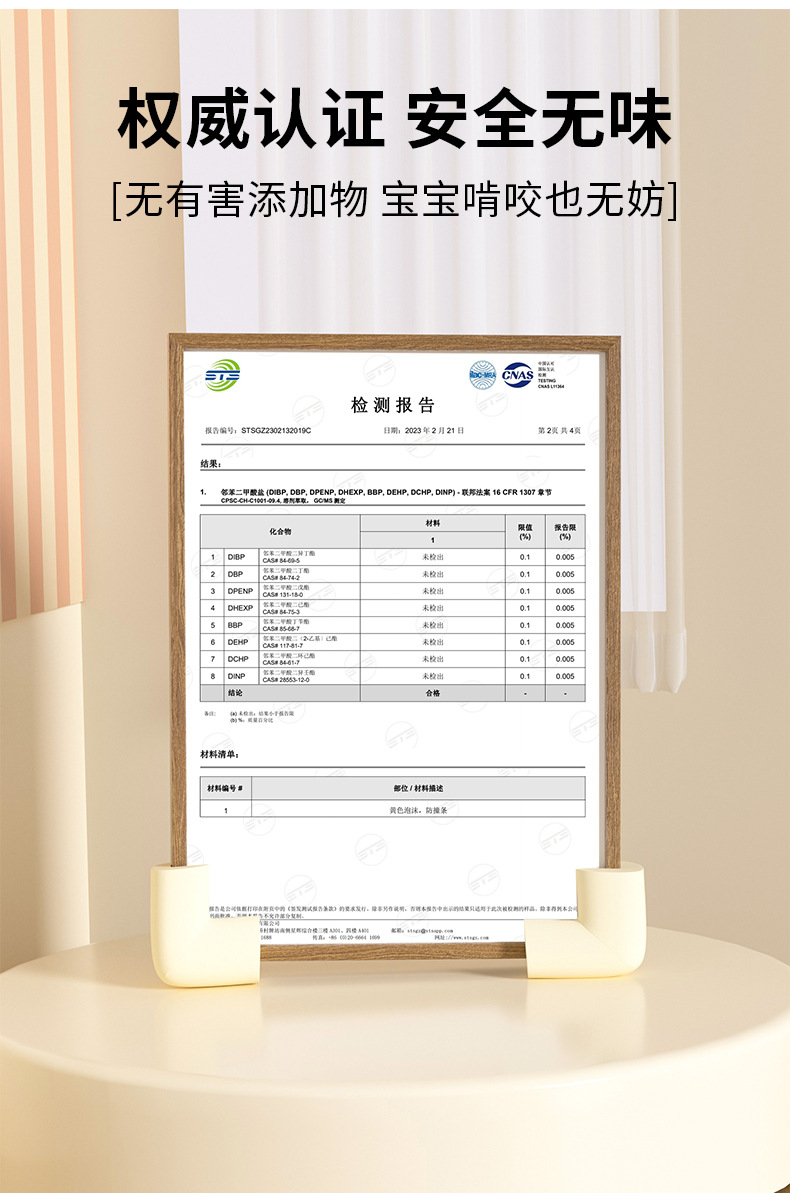The width and height of the screenshot is (790, 1193).
Task: Click the 结果 section heading
Action: (x=211, y=463)
